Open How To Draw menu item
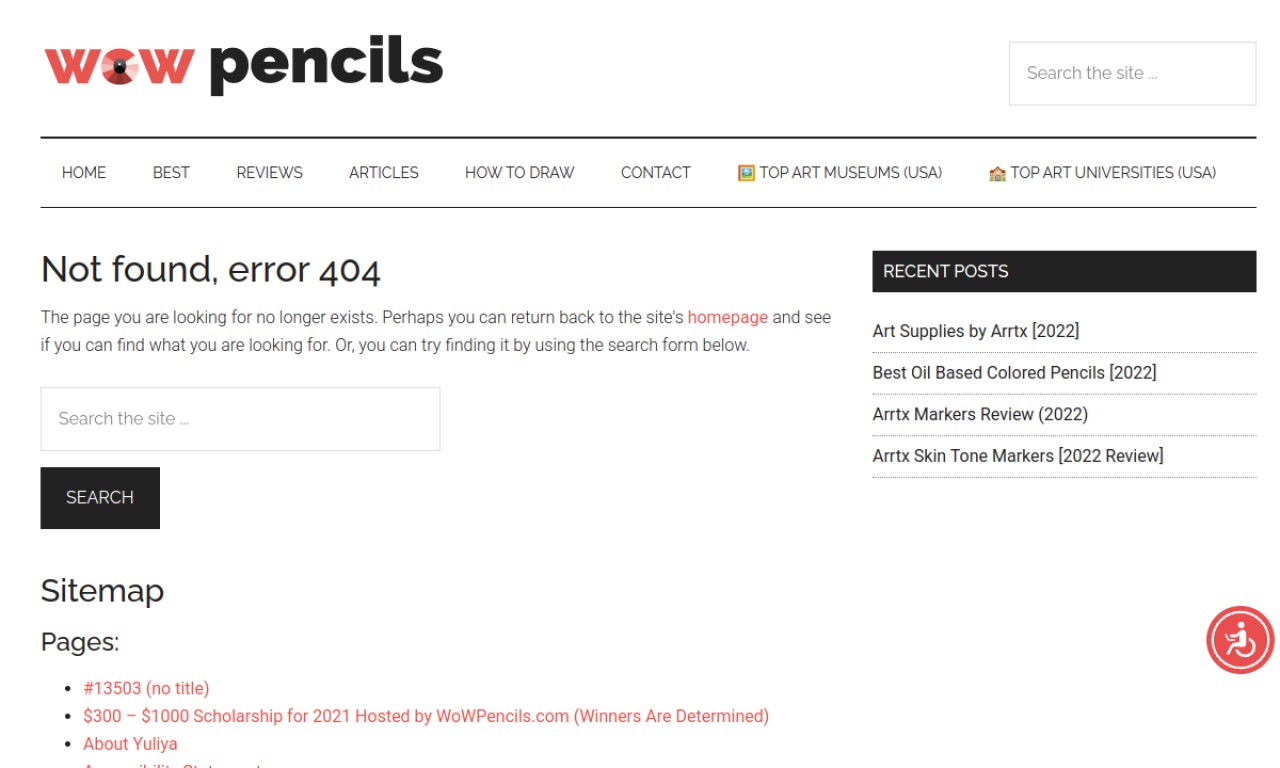This screenshot has height=768, width=1280. 520,172
